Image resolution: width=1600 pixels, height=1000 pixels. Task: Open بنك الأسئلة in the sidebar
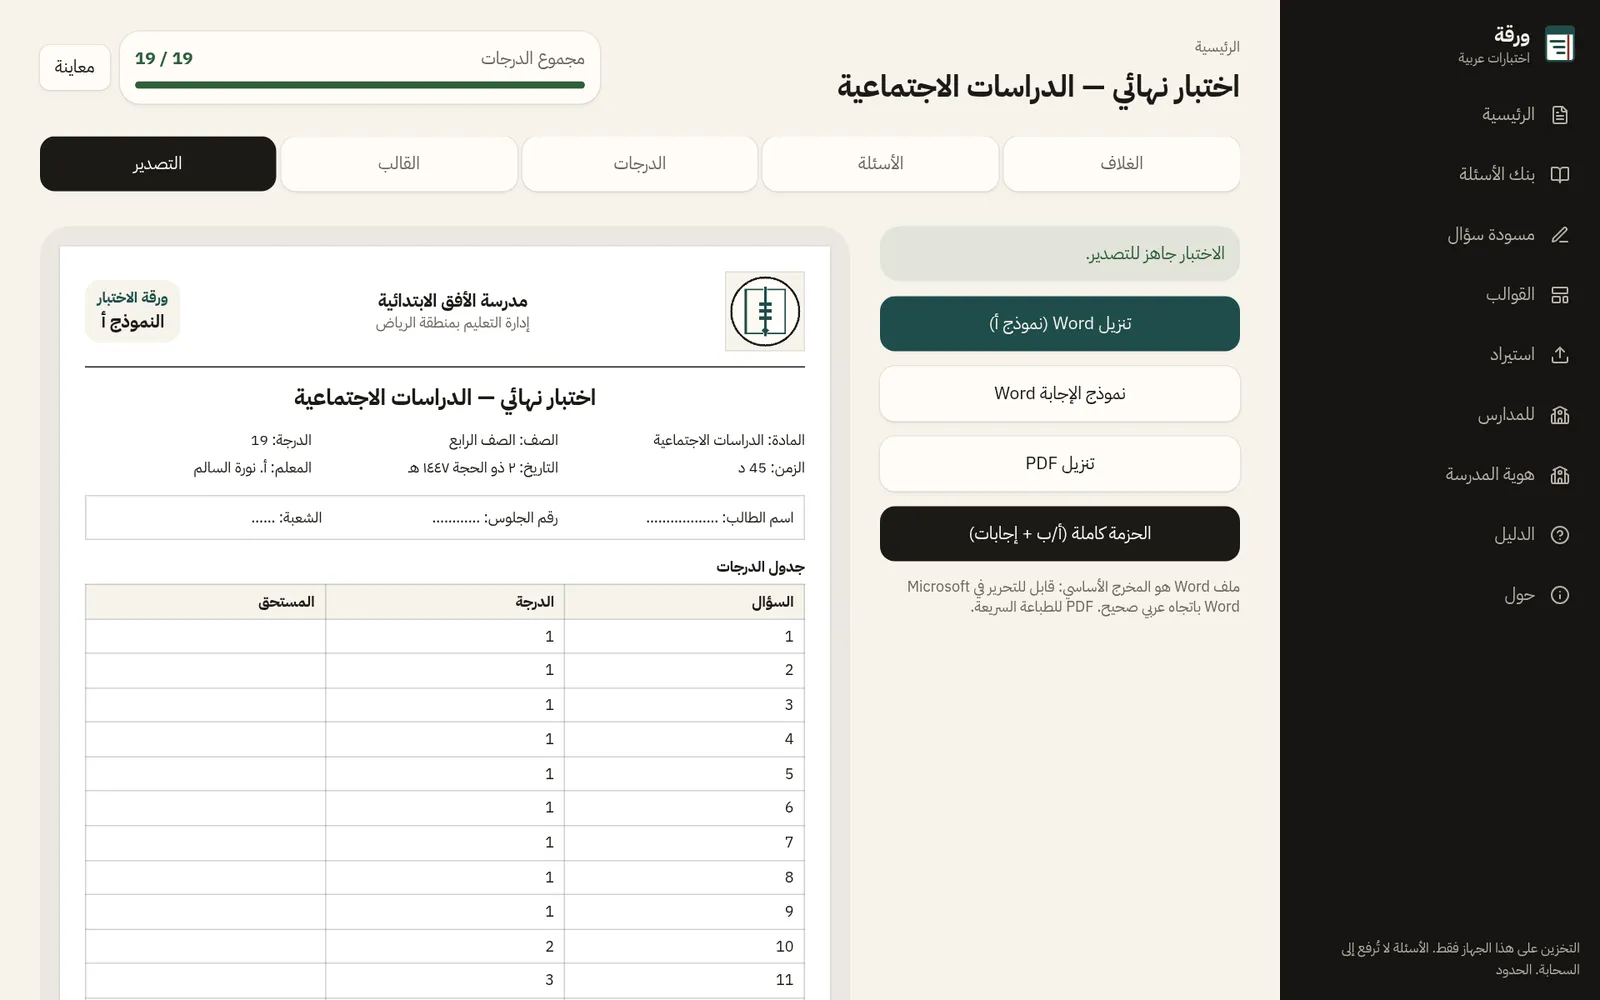1440,175
